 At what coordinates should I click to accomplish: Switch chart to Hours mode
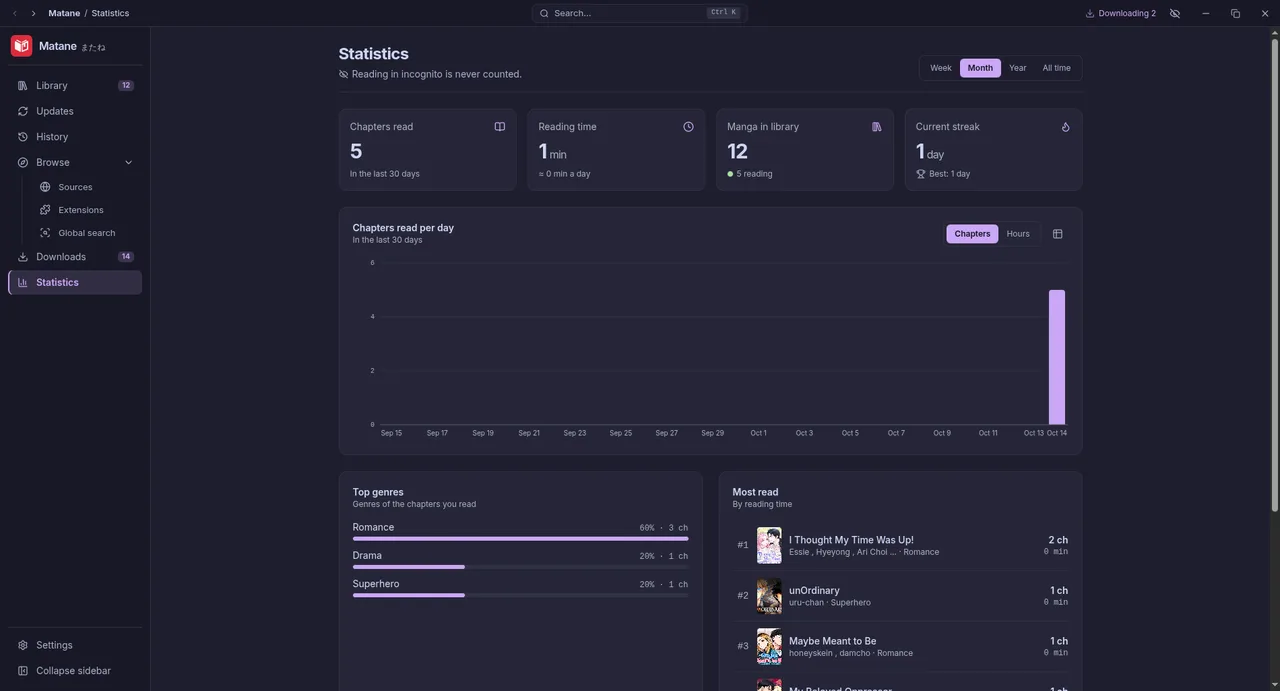[1018, 234]
